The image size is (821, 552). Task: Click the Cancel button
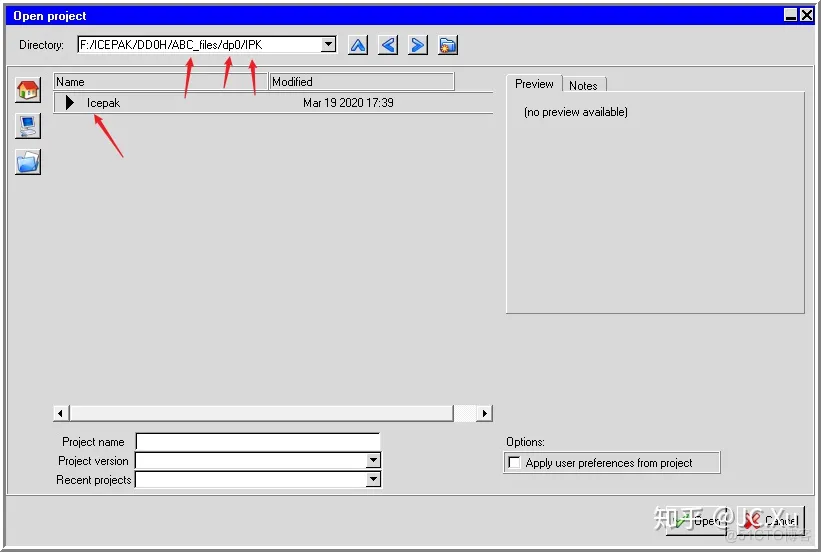coord(771,521)
